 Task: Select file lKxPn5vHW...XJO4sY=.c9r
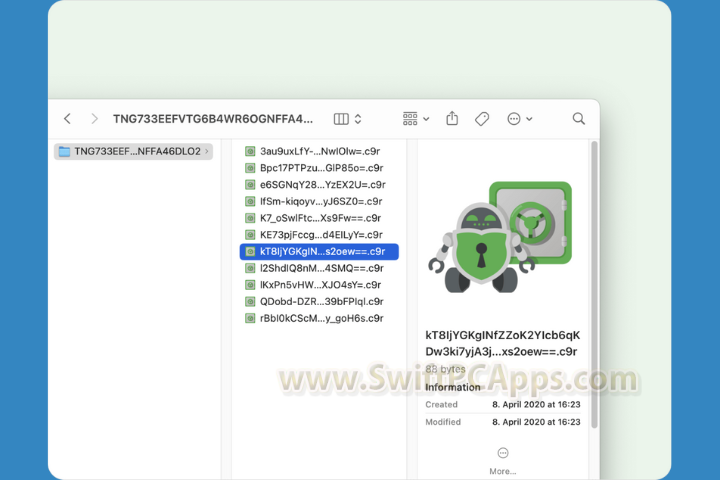click(x=319, y=285)
